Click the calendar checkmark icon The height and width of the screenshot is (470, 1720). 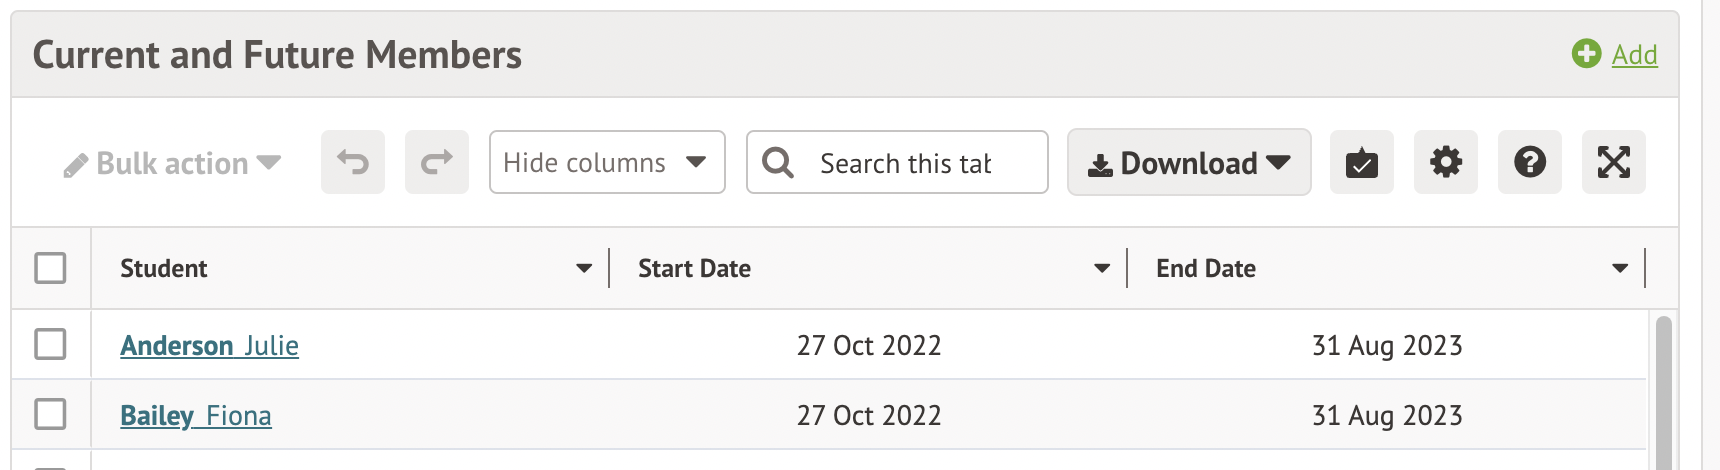tap(1361, 162)
